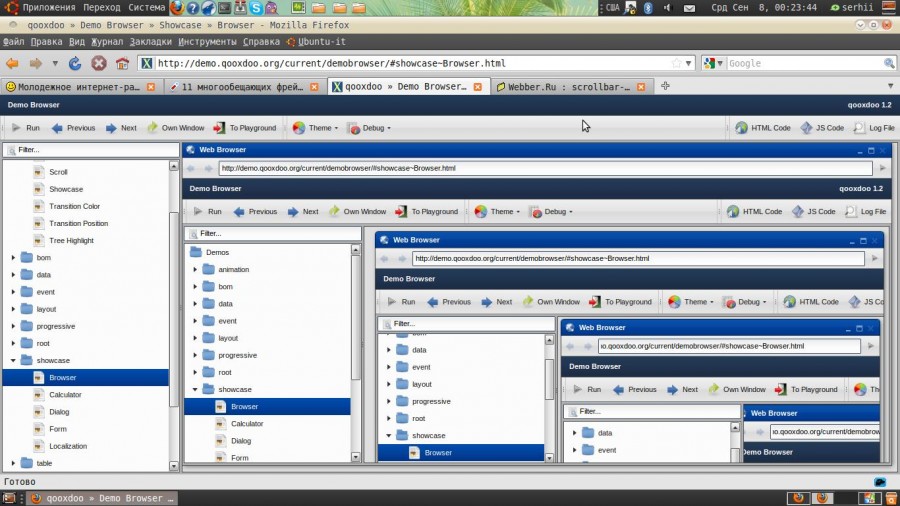This screenshot has height=506, width=900.
Task: Open demo in Own Window, outermost toolbar
Action: click(176, 128)
